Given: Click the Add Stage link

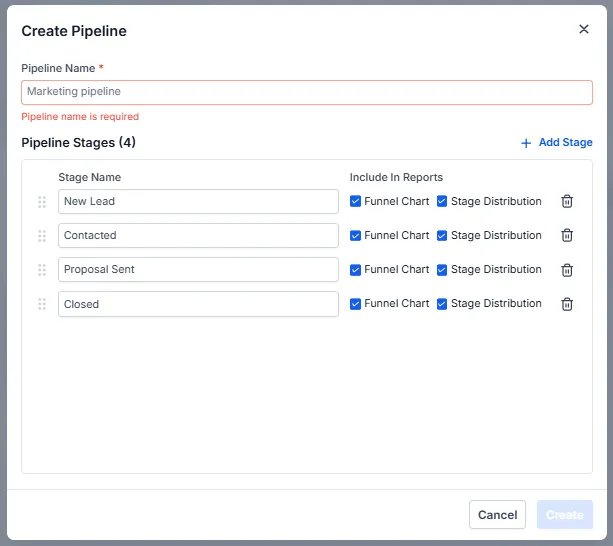Looking at the screenshot, I should 557,143.
